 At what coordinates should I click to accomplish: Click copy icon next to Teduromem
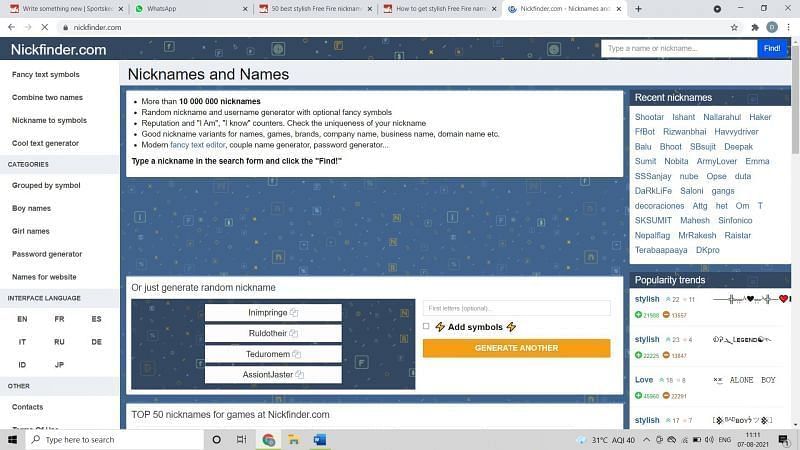coord(297,354)
